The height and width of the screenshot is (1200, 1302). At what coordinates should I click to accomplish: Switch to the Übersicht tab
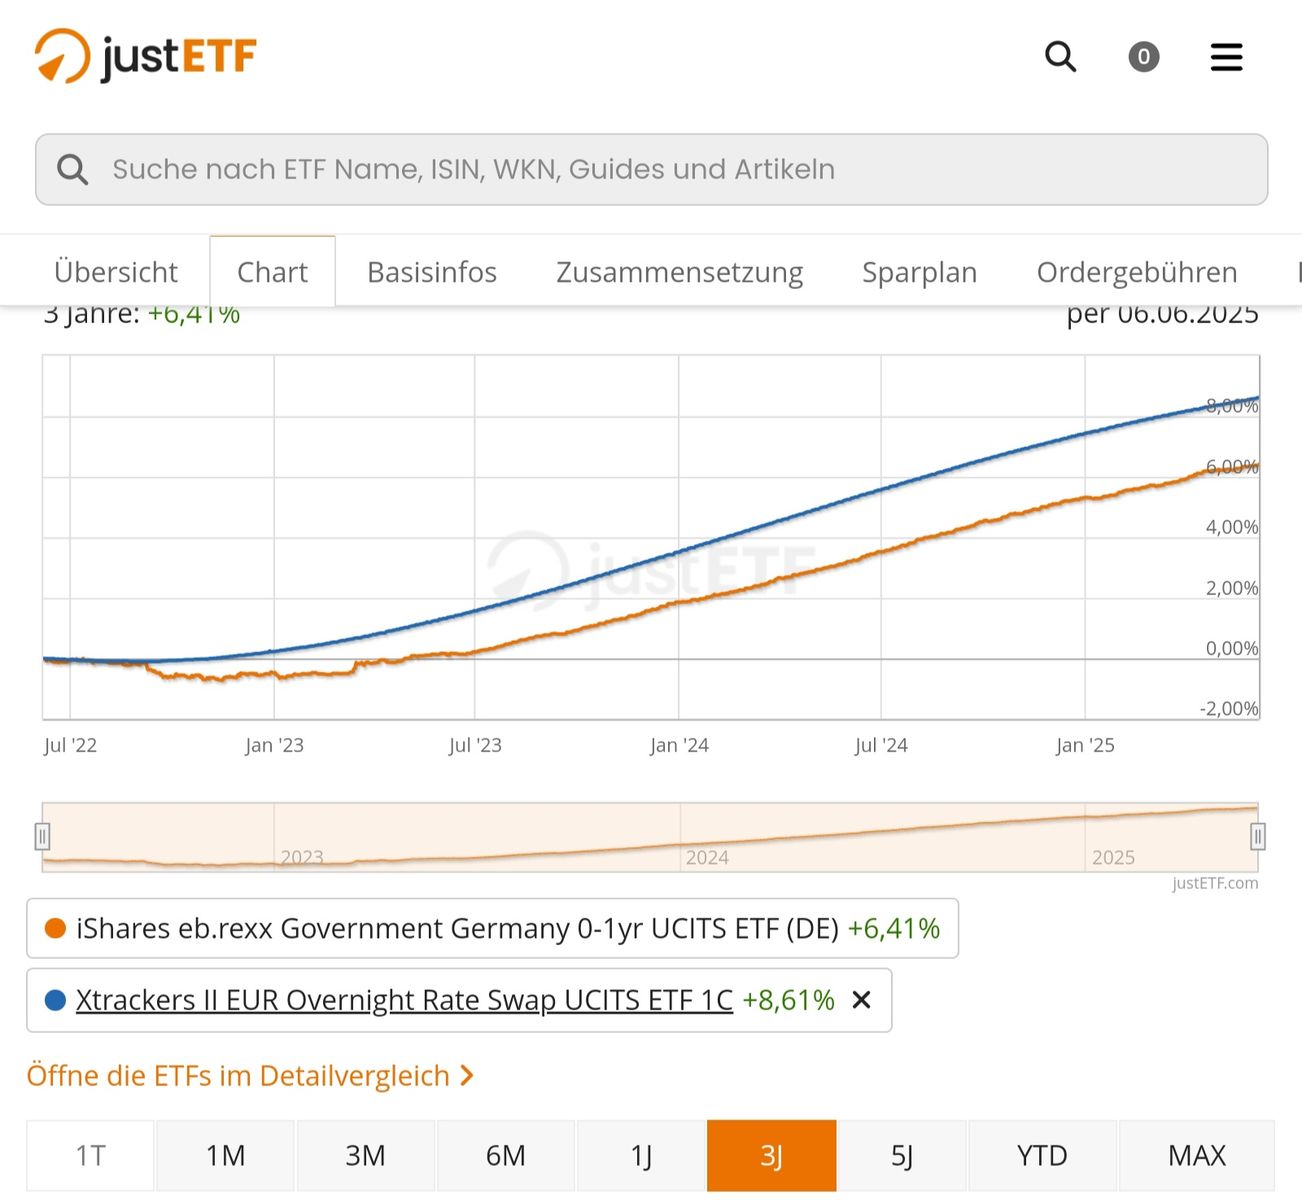[115, 272]
